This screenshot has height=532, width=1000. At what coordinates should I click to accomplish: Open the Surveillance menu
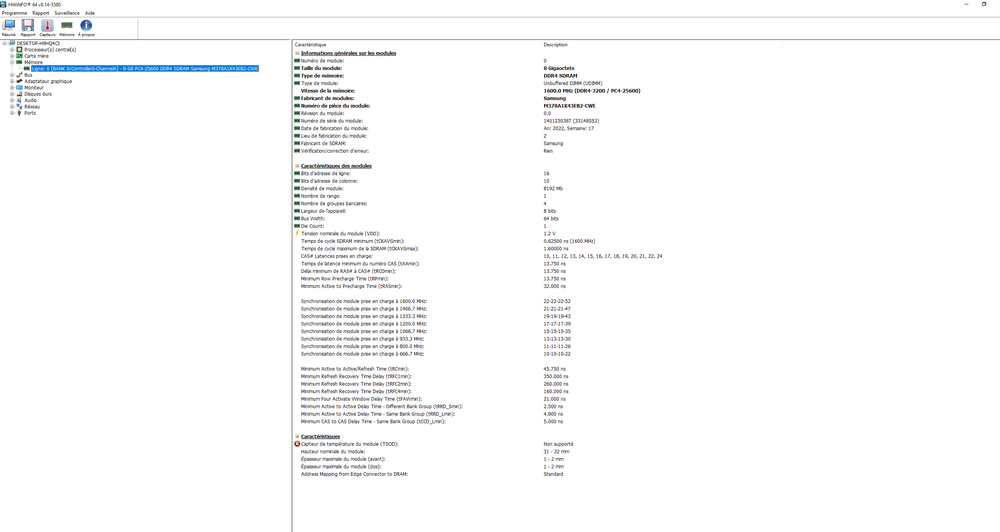[x=67, y=13]
